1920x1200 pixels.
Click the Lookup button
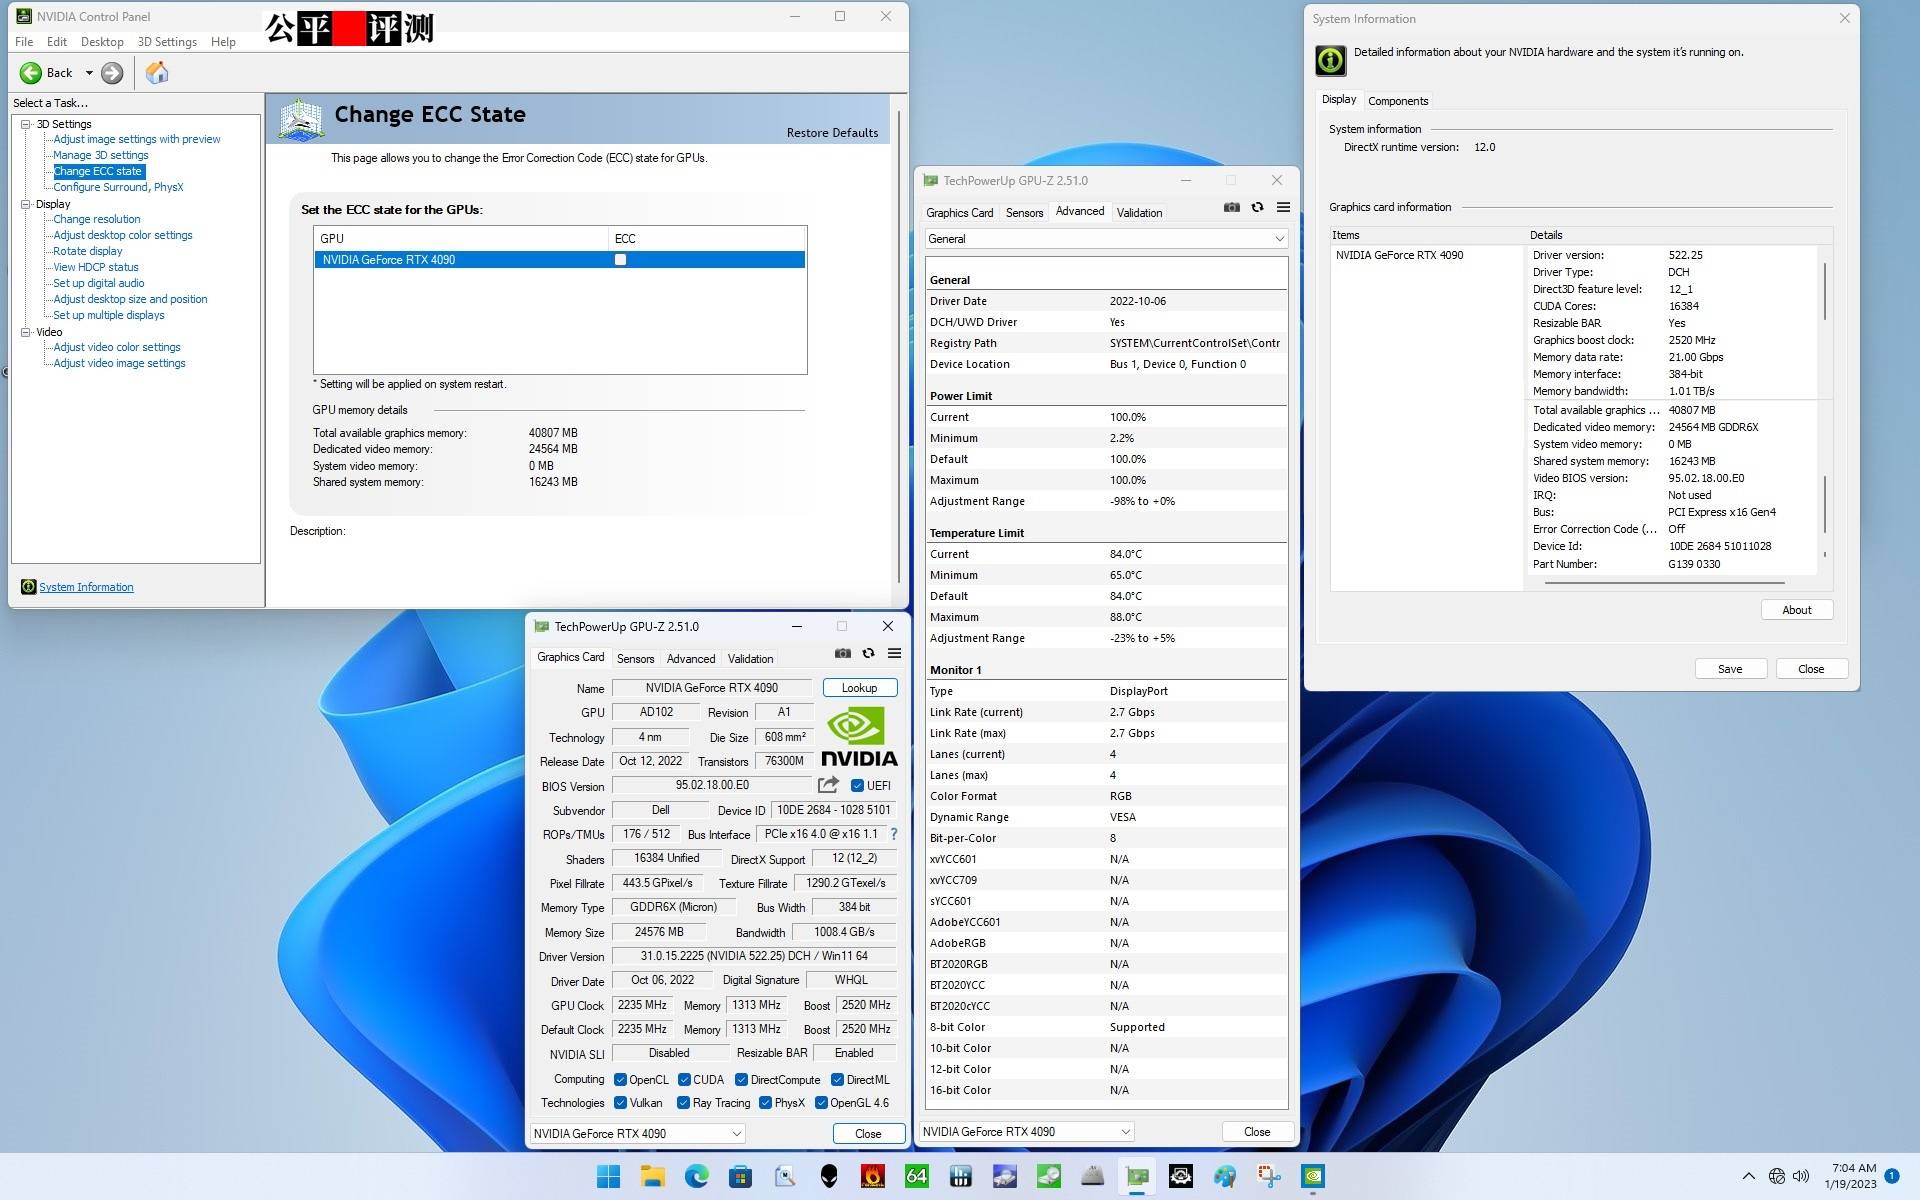point(859,688)
